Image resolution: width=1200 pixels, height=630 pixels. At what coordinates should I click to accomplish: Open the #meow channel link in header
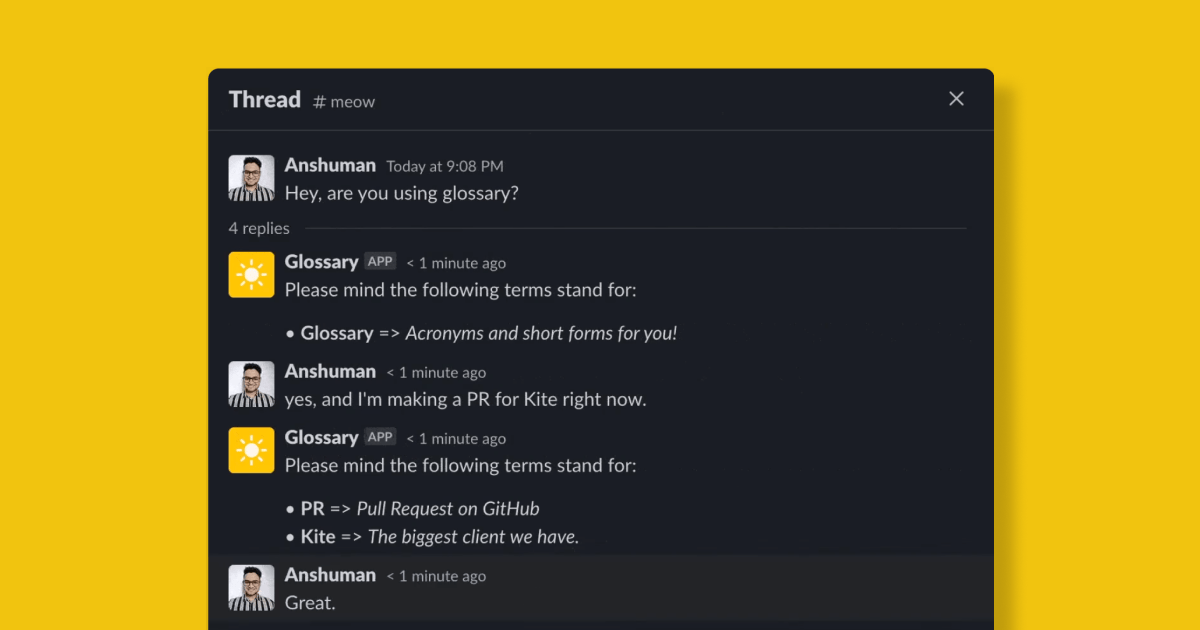(344, 101)
